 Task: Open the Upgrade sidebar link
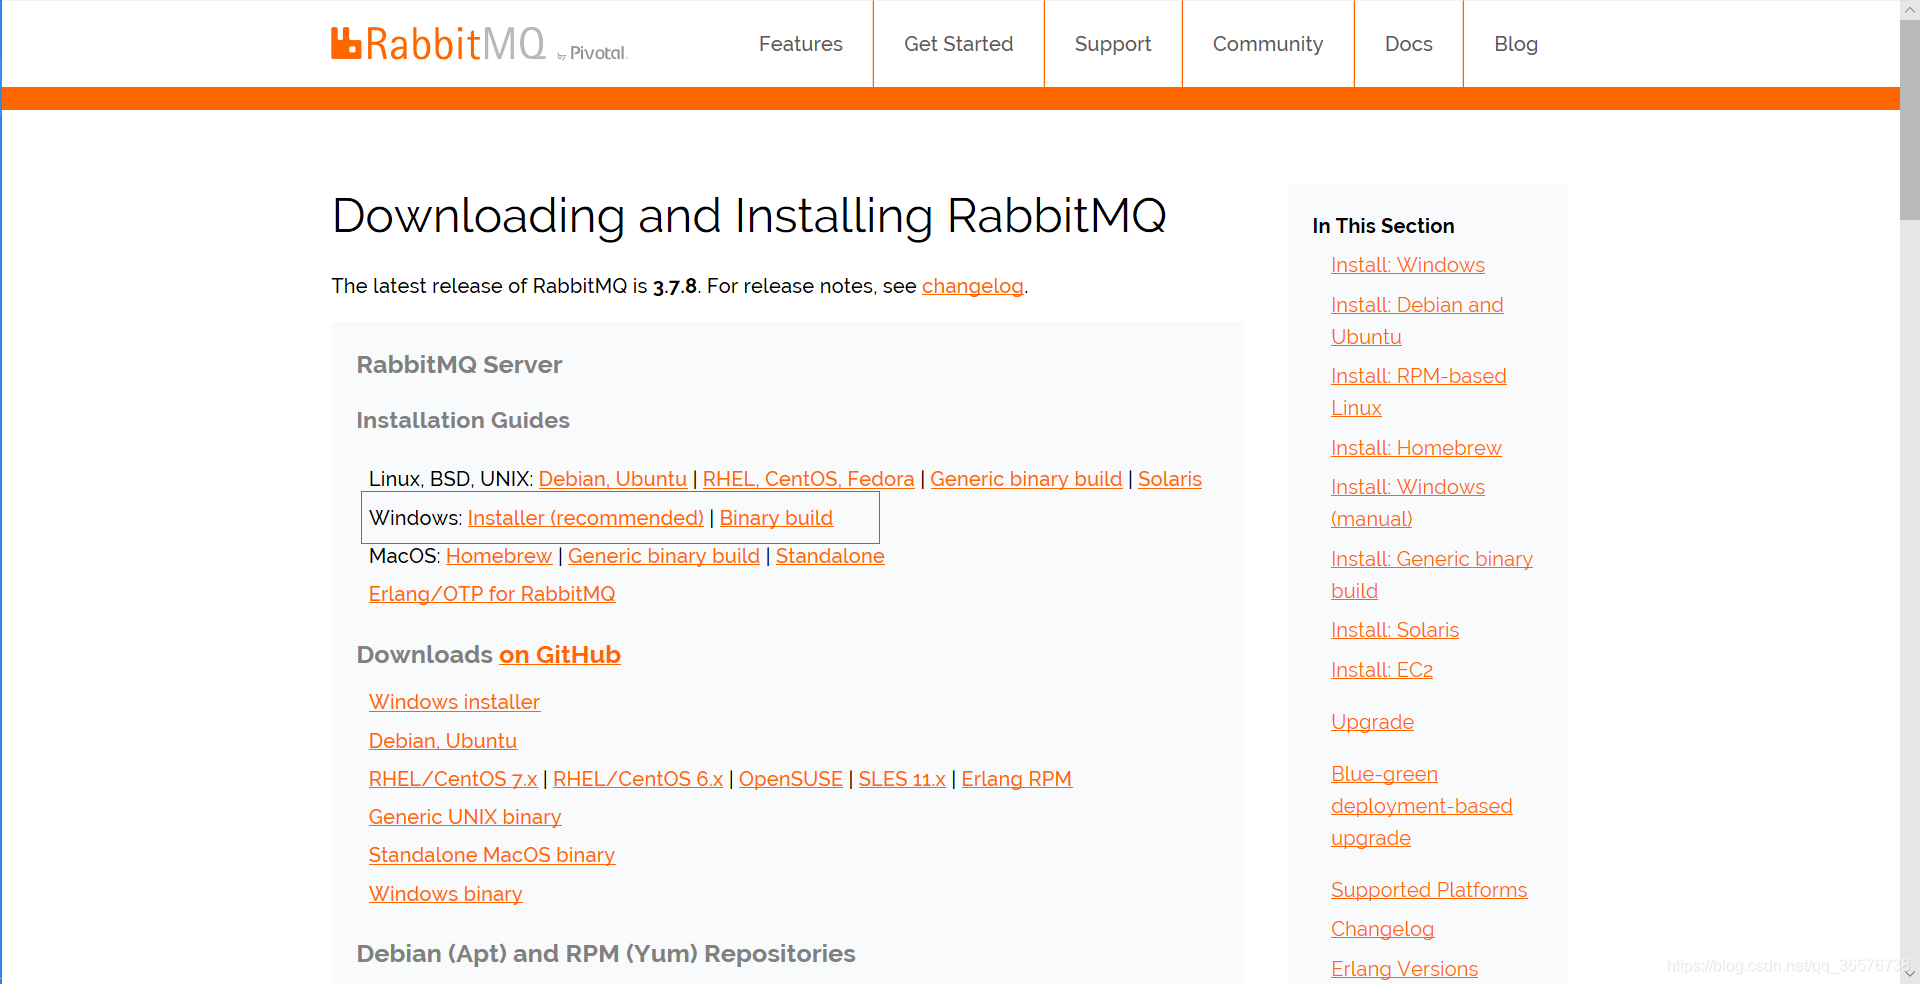(x=1372, y=722)
